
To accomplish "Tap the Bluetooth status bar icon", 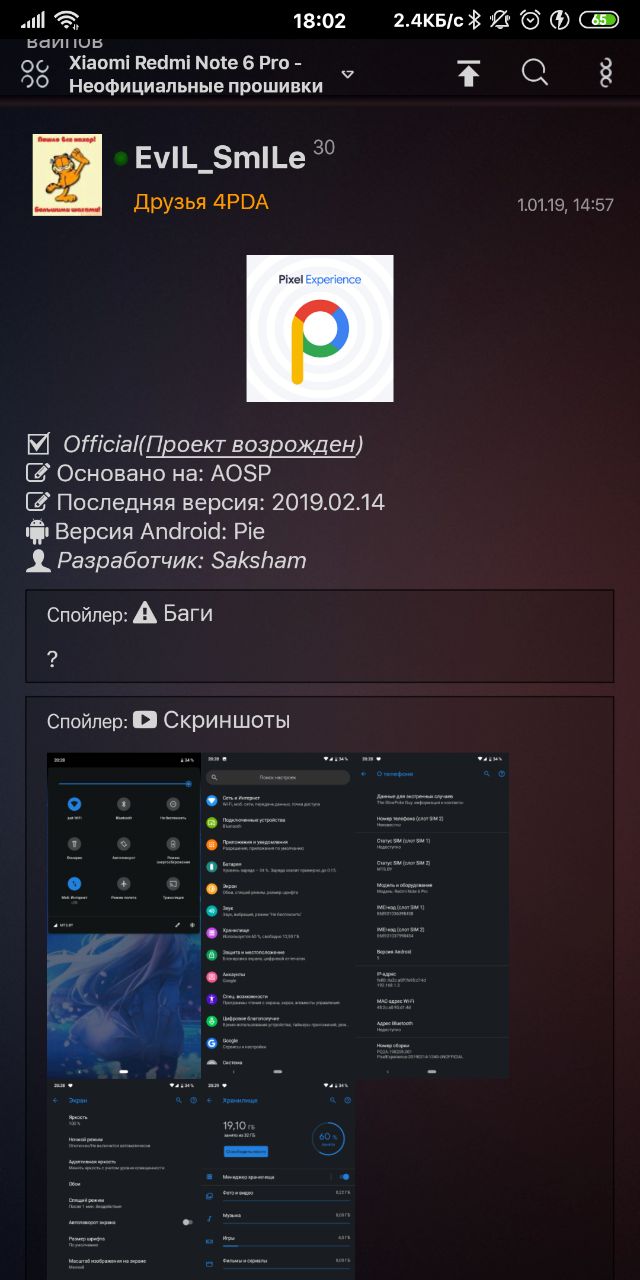I will point(476,19).
